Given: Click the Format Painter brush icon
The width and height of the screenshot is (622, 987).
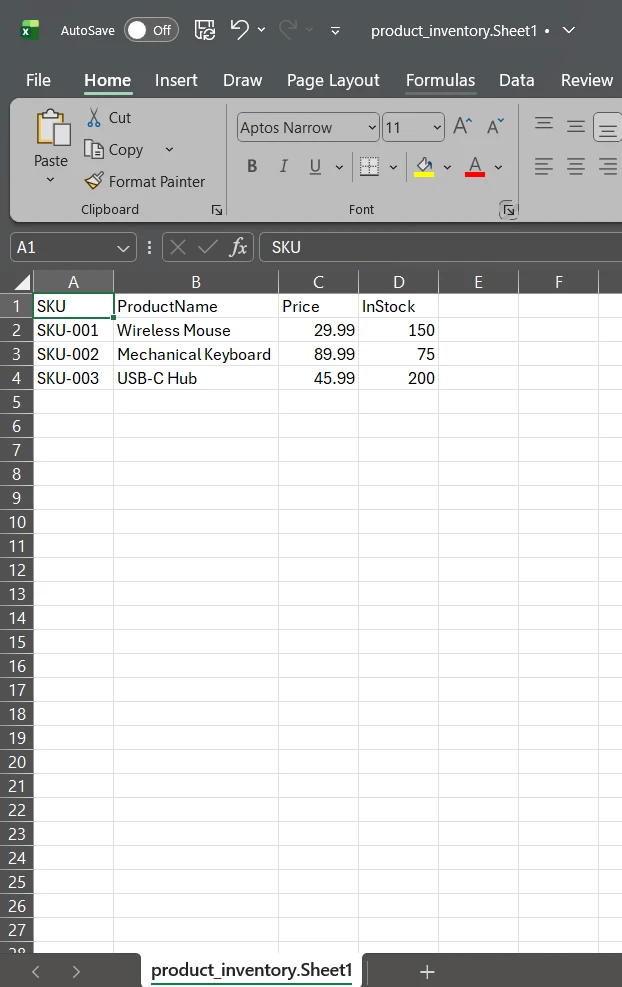Looking at the screenshot, I should click(94, 181).
